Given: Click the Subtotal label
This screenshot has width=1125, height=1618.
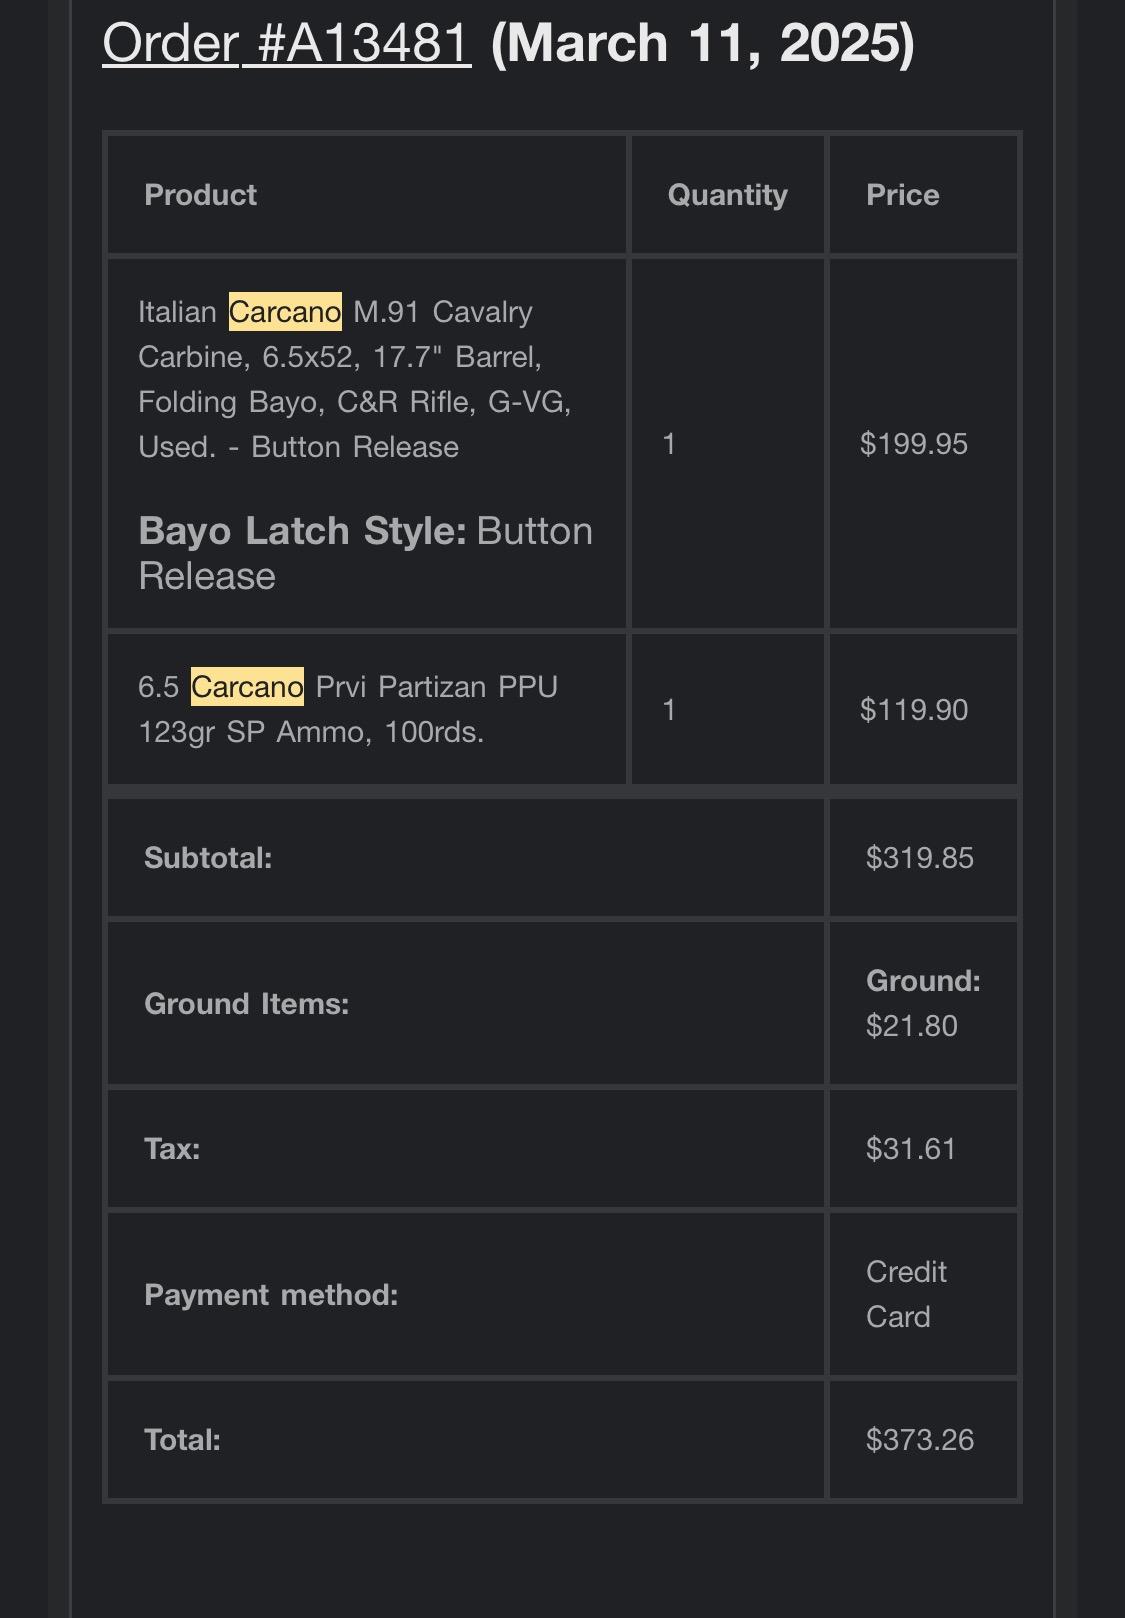Looking at the screenshot, I should pos(208,858).
